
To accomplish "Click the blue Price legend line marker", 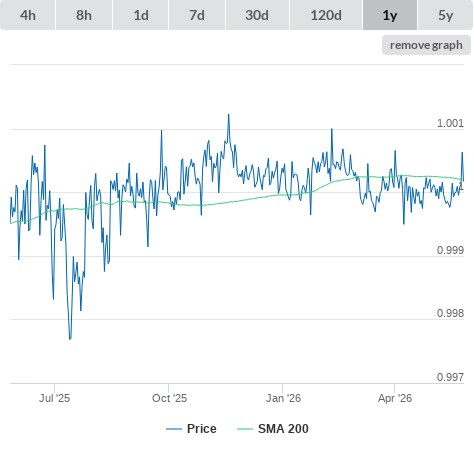I will point(174,429).
